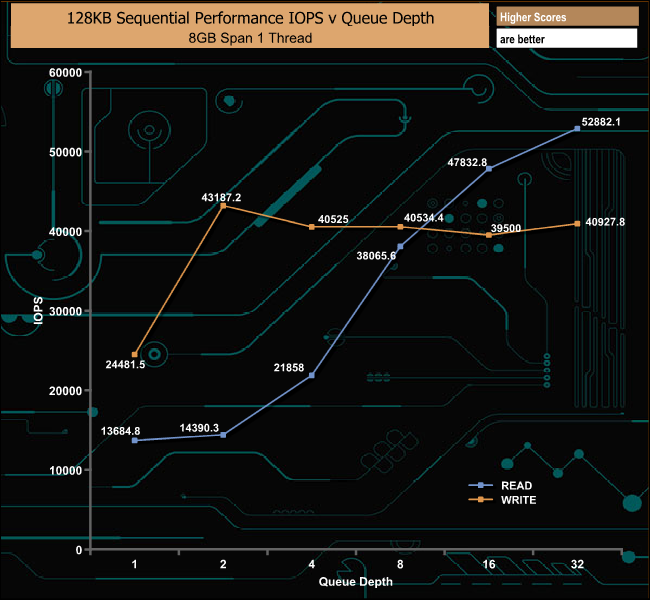Click the 'are better' label box

click(567, 39)
